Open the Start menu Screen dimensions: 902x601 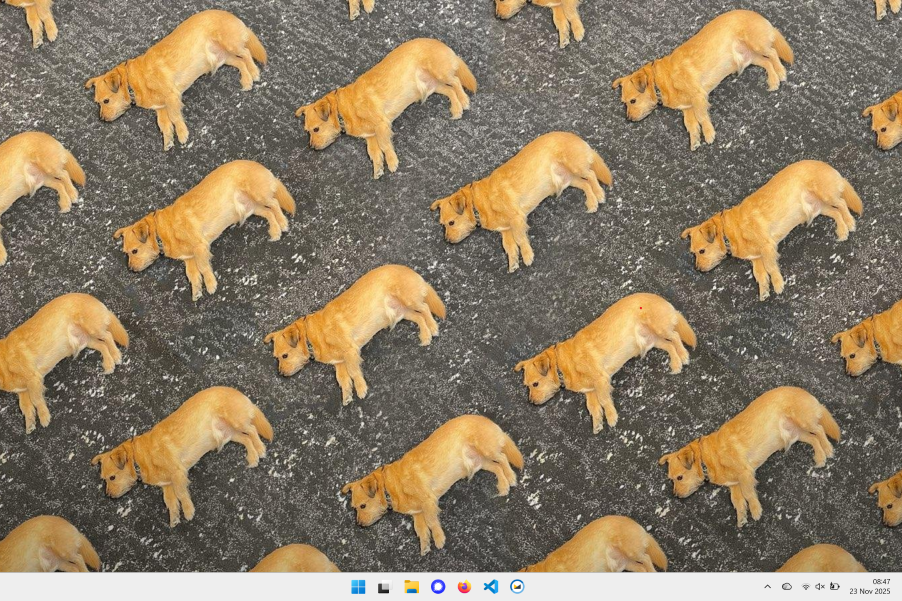click(359, 588)
